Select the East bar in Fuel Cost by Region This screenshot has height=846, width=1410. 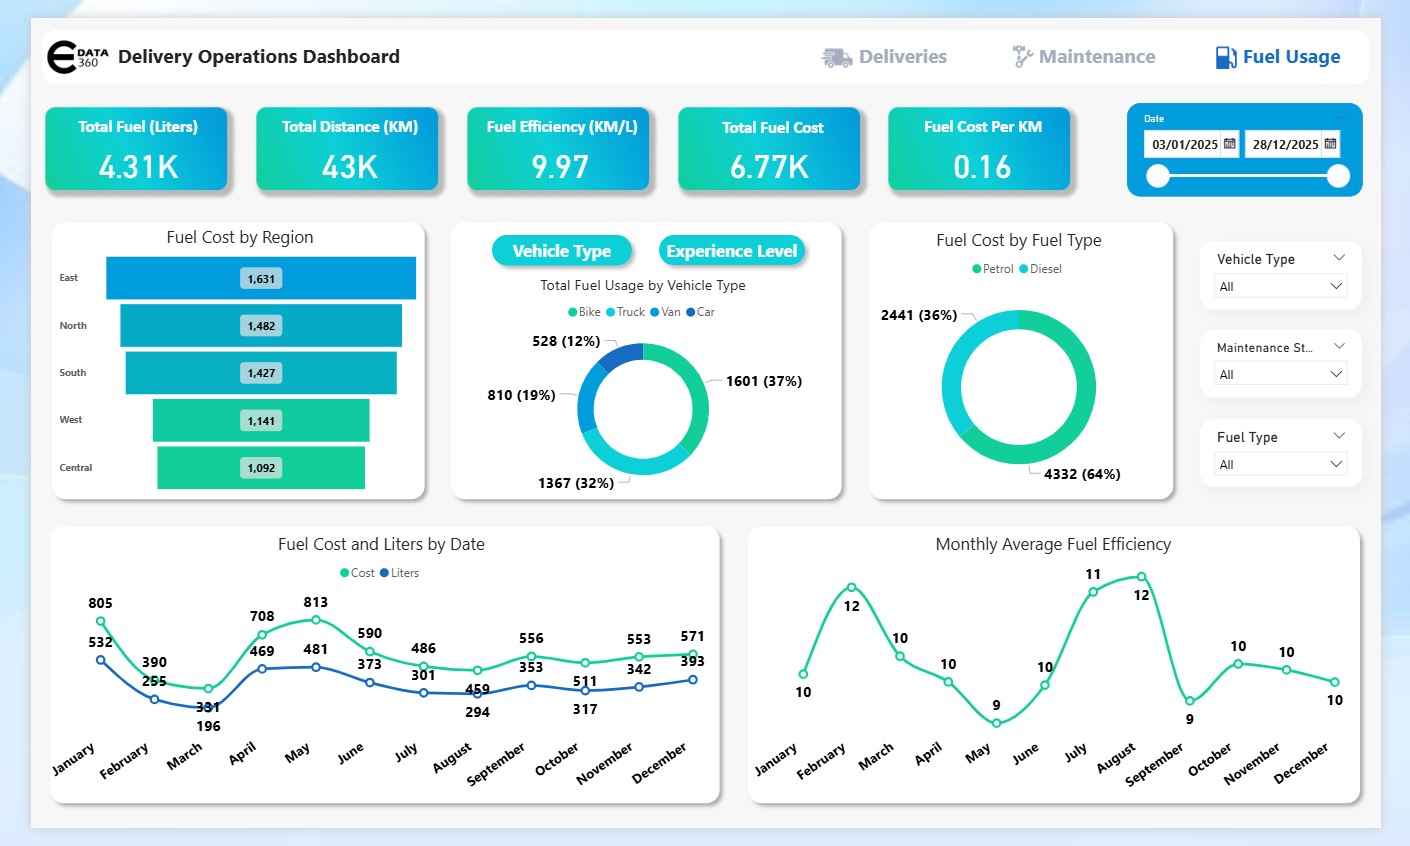pos(261,279)
